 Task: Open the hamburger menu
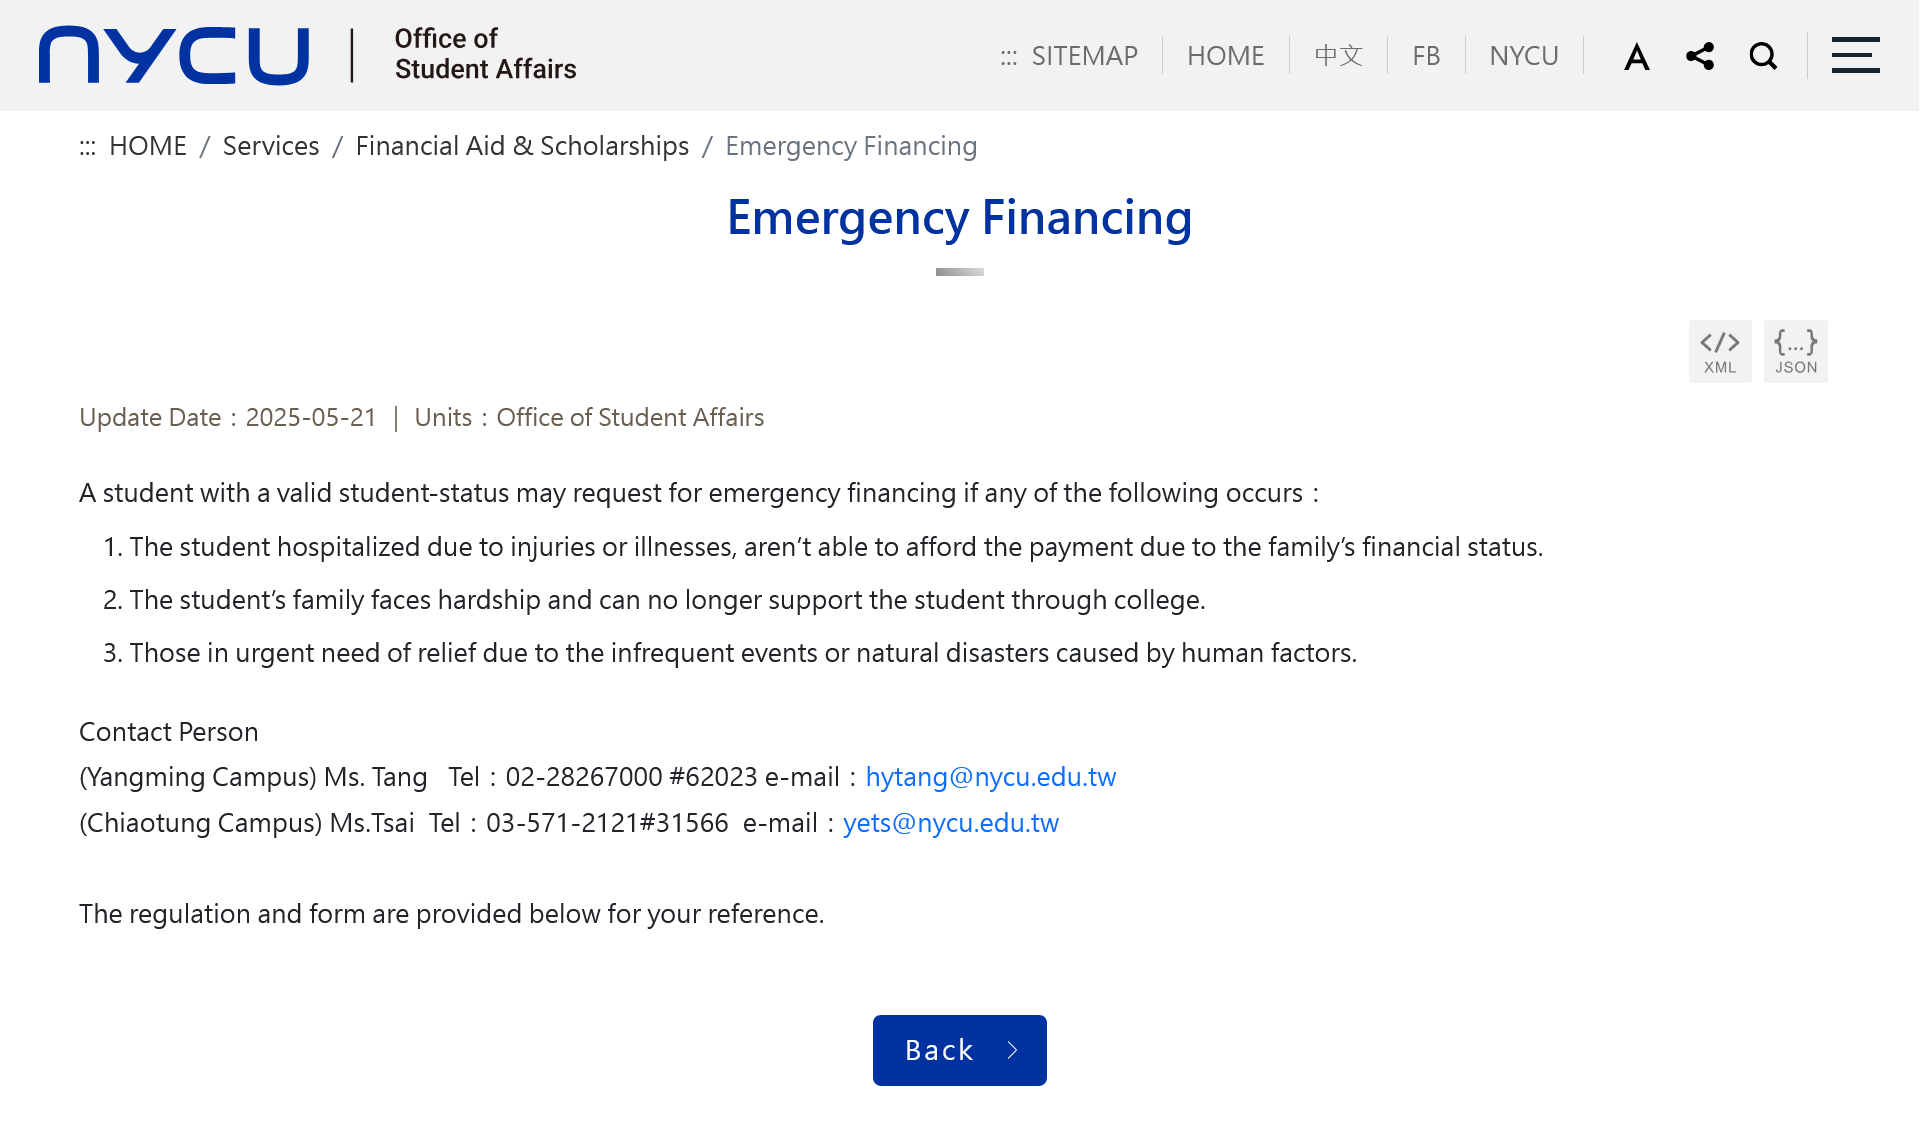point(1855,56)
